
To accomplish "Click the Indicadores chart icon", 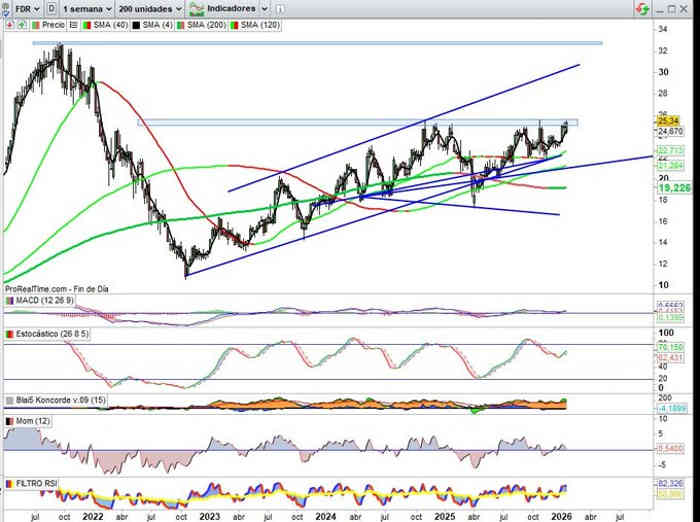I will pos(196,7).
